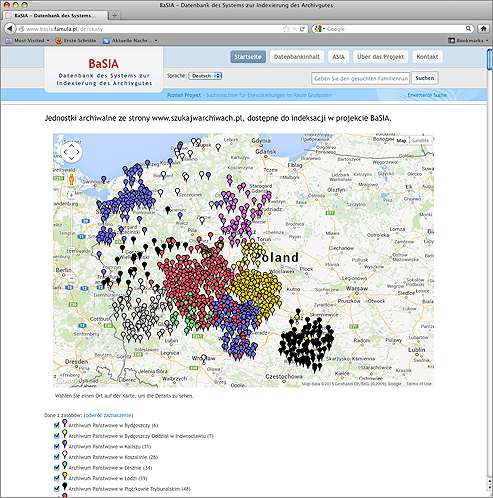Click the blue legend pin for Kalisz archive
This screenshot has height=498, width=493.
[65, 444]
